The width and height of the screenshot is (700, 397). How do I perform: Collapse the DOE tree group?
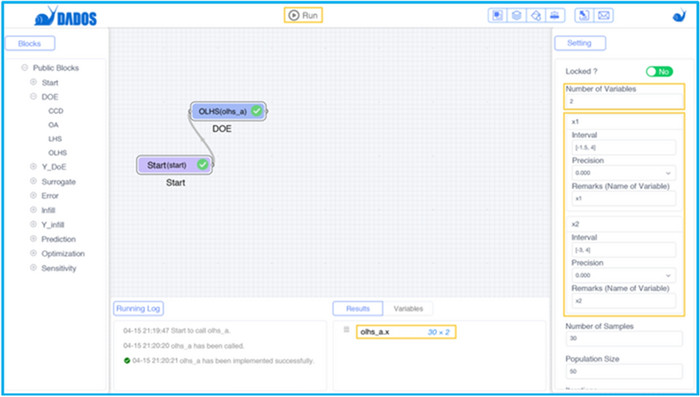tap(33, 96)
